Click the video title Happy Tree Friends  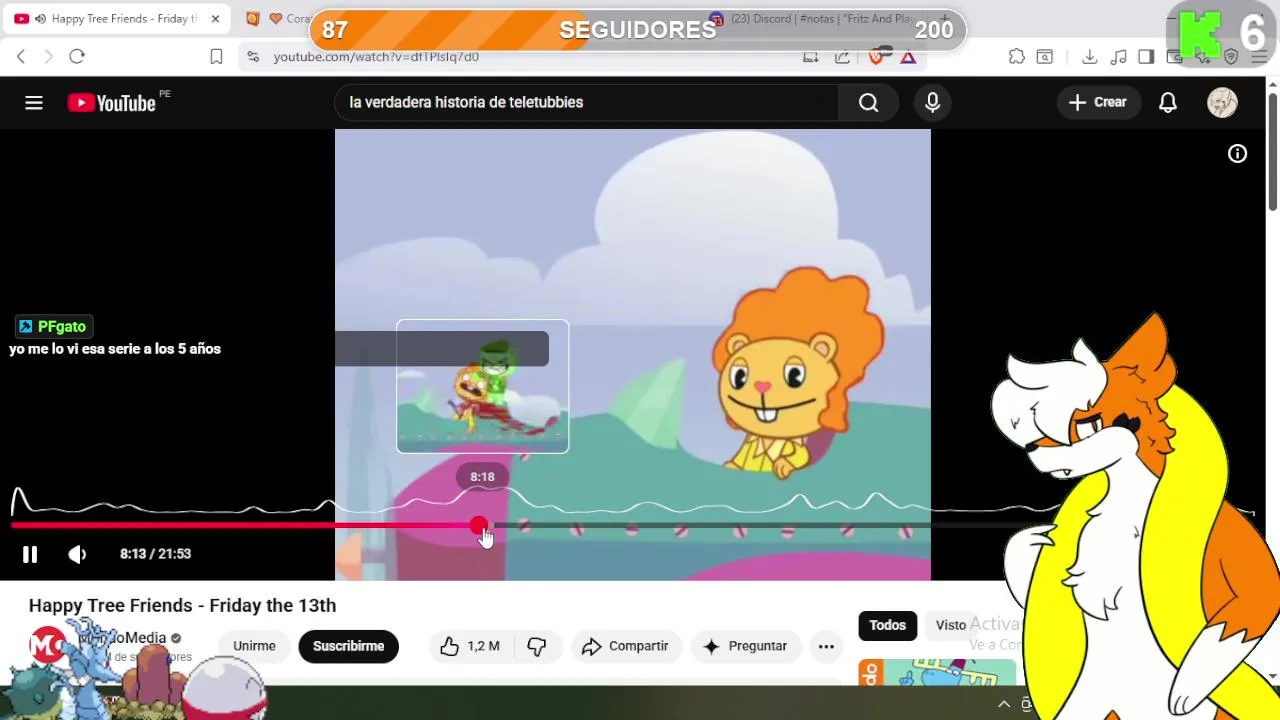click(x=182, y=605)
